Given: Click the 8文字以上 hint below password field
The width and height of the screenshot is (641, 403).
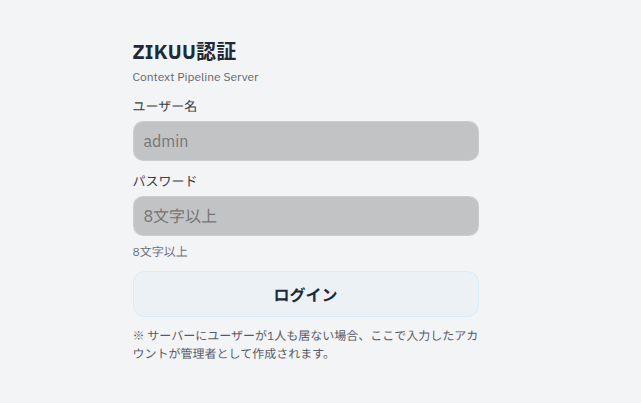Looking at the screenshot, I should click(160, 252).
